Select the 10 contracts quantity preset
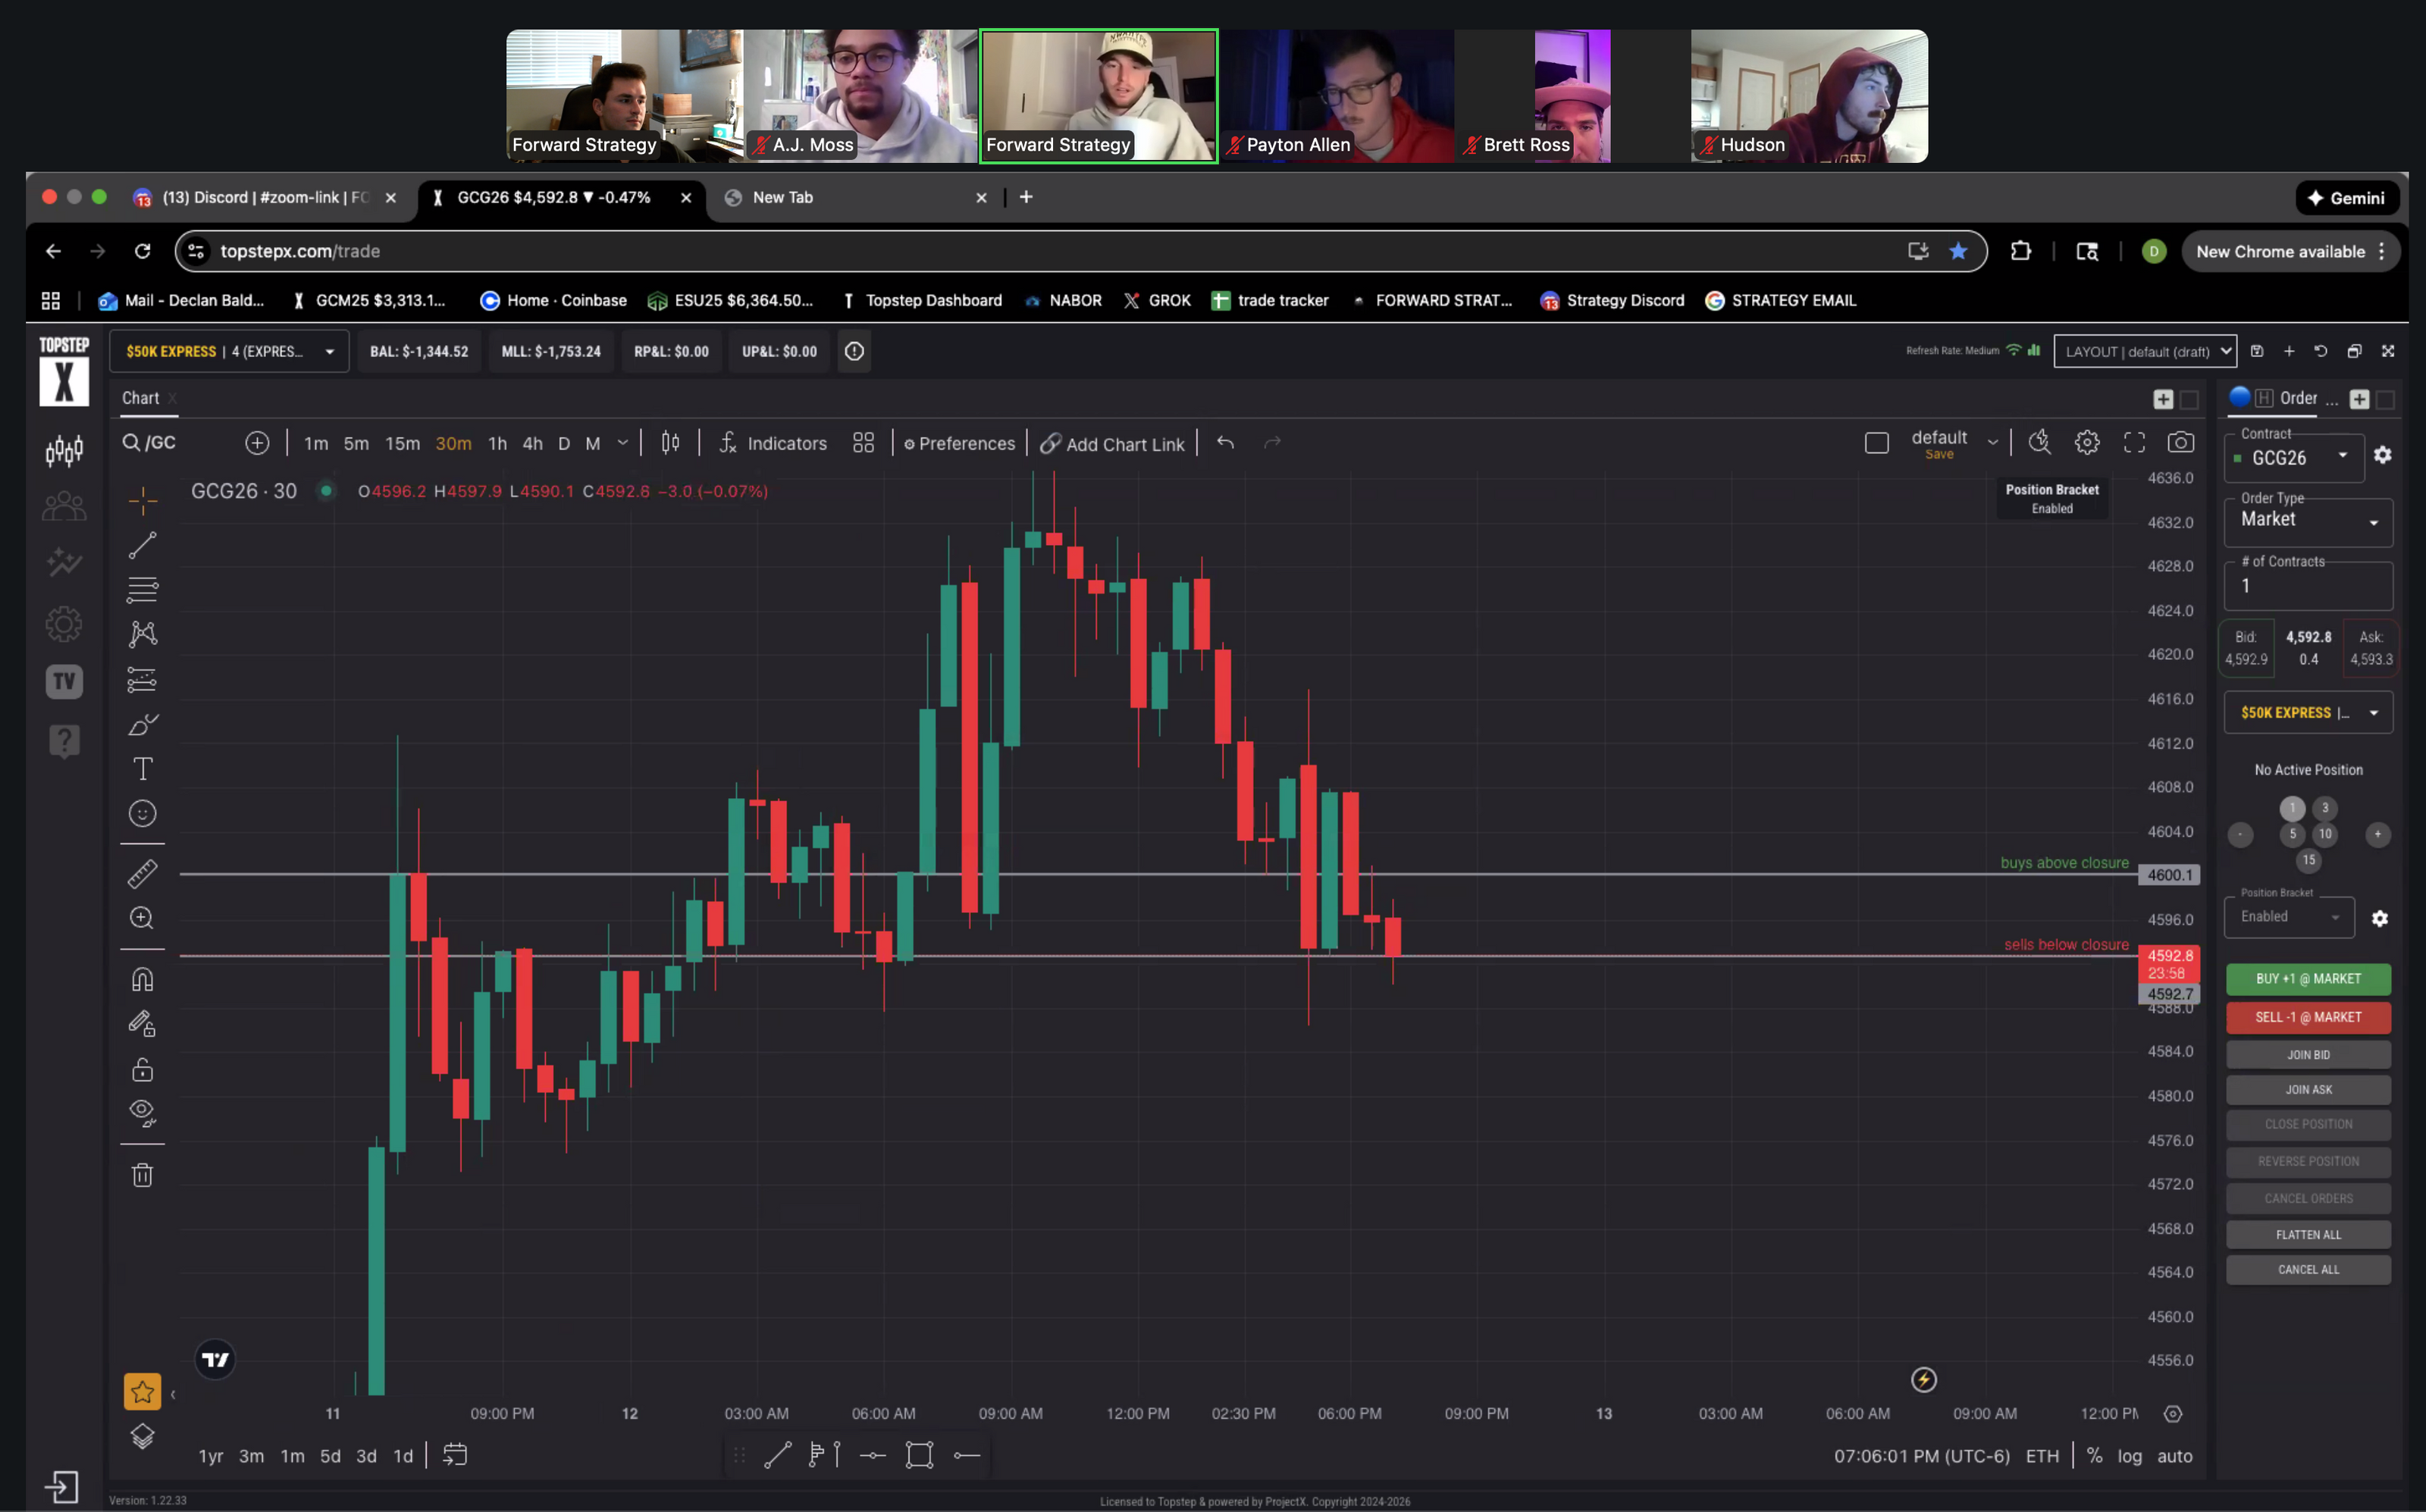Viewport: 2426px width, 1512px height. (2325, 834)
